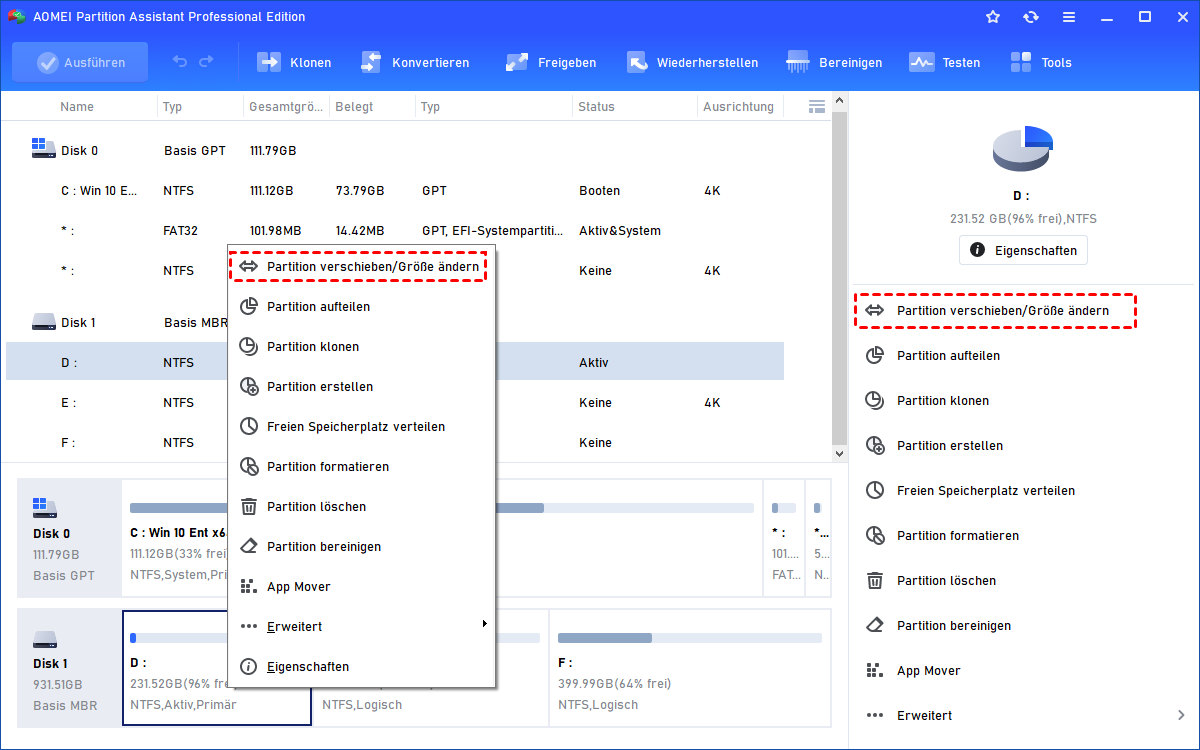Expand the Erweitert chevron in right panel
The image size is (1200, 750).
click(1181, 716)
